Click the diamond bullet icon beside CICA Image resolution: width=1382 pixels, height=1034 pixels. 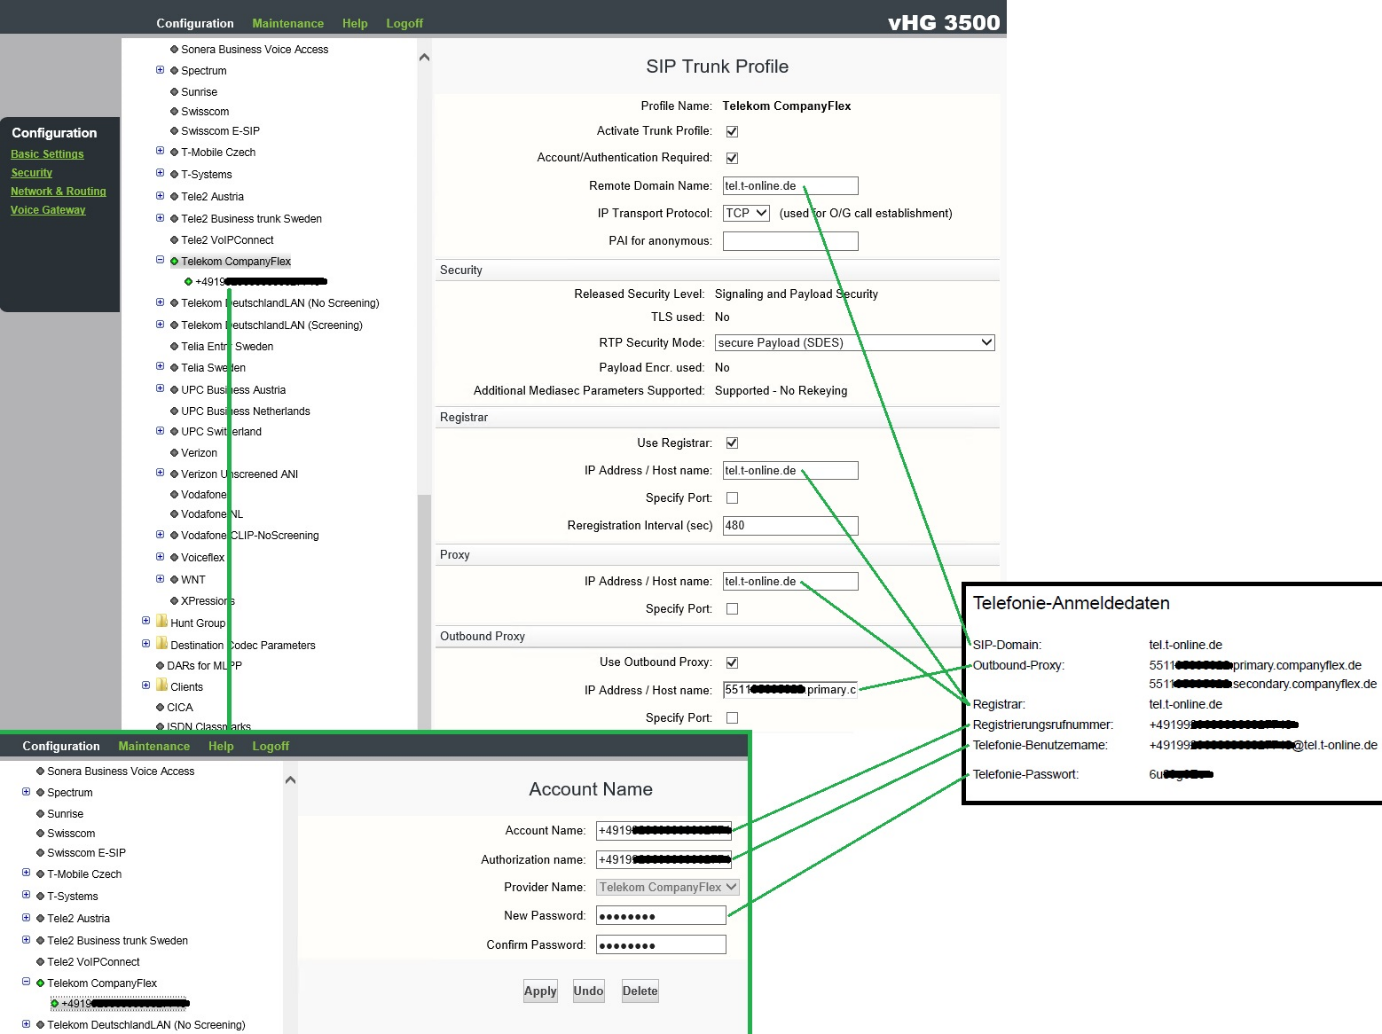(x=160, y=707)
